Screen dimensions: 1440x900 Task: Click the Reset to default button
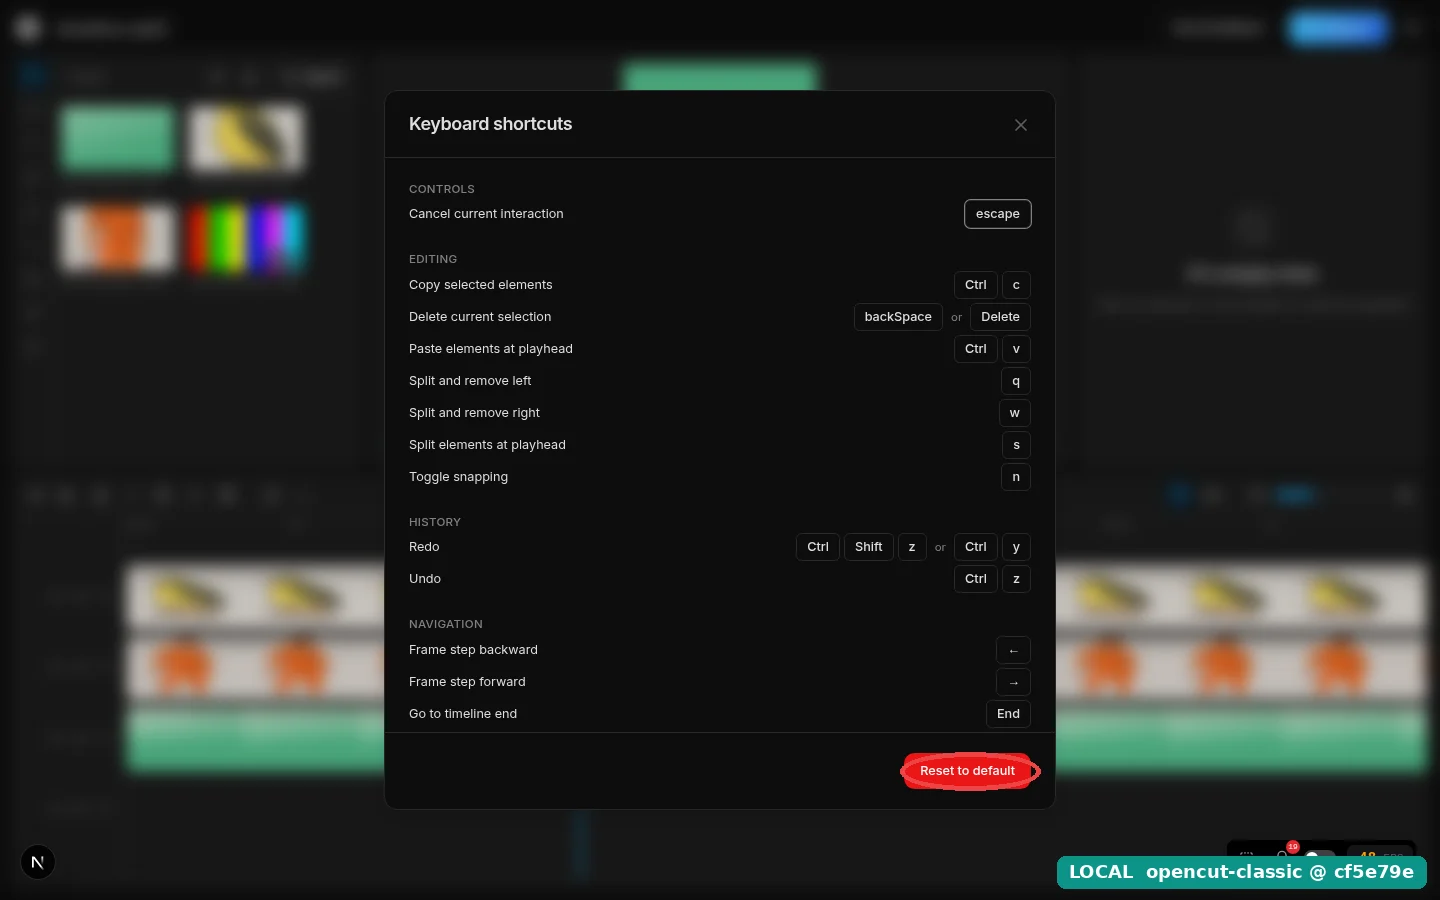pos(968,771)
